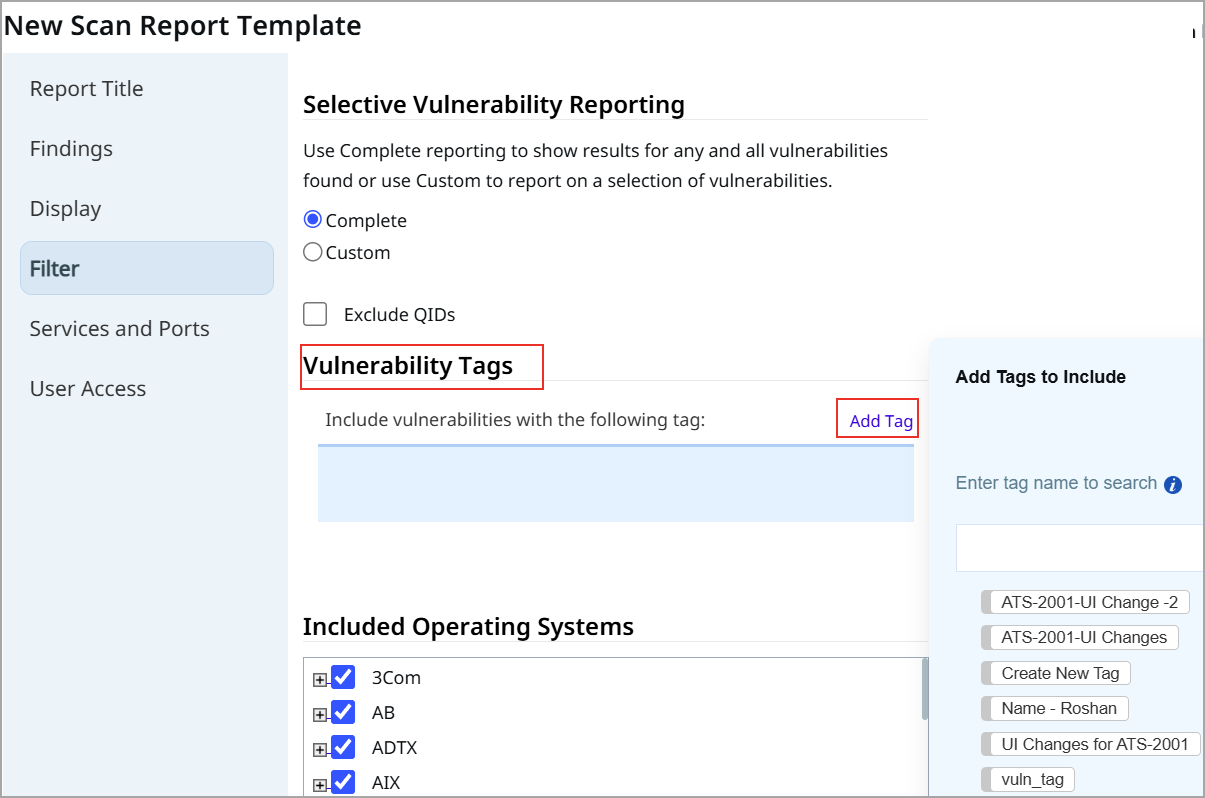Expand the 3Com tree node
This screenshot has width=1205, height=798.
pos(320,680)
